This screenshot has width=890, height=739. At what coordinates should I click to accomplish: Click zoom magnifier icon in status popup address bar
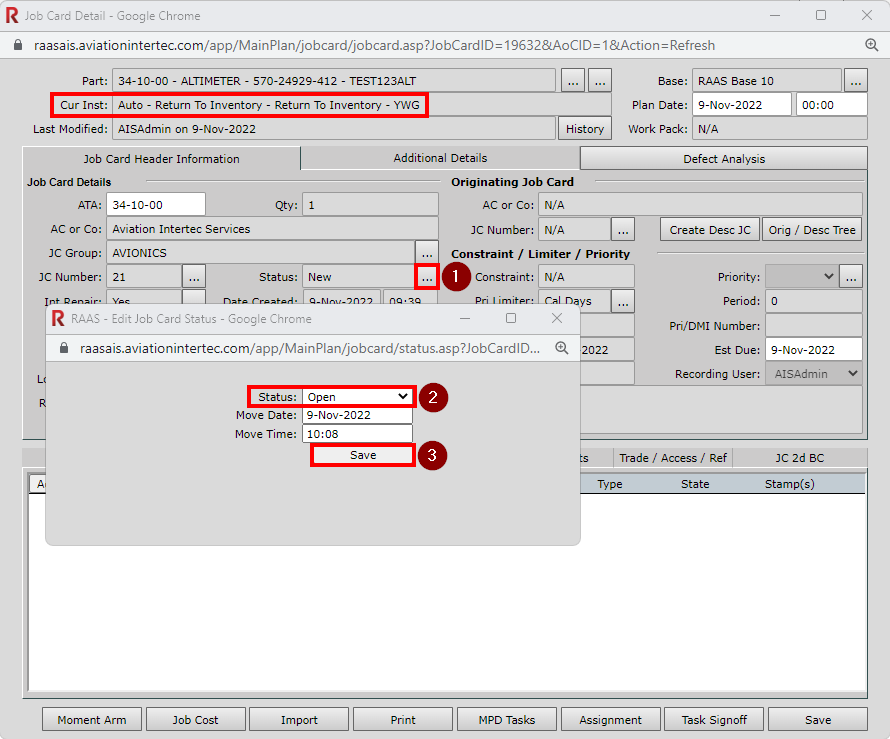(562, 348)
